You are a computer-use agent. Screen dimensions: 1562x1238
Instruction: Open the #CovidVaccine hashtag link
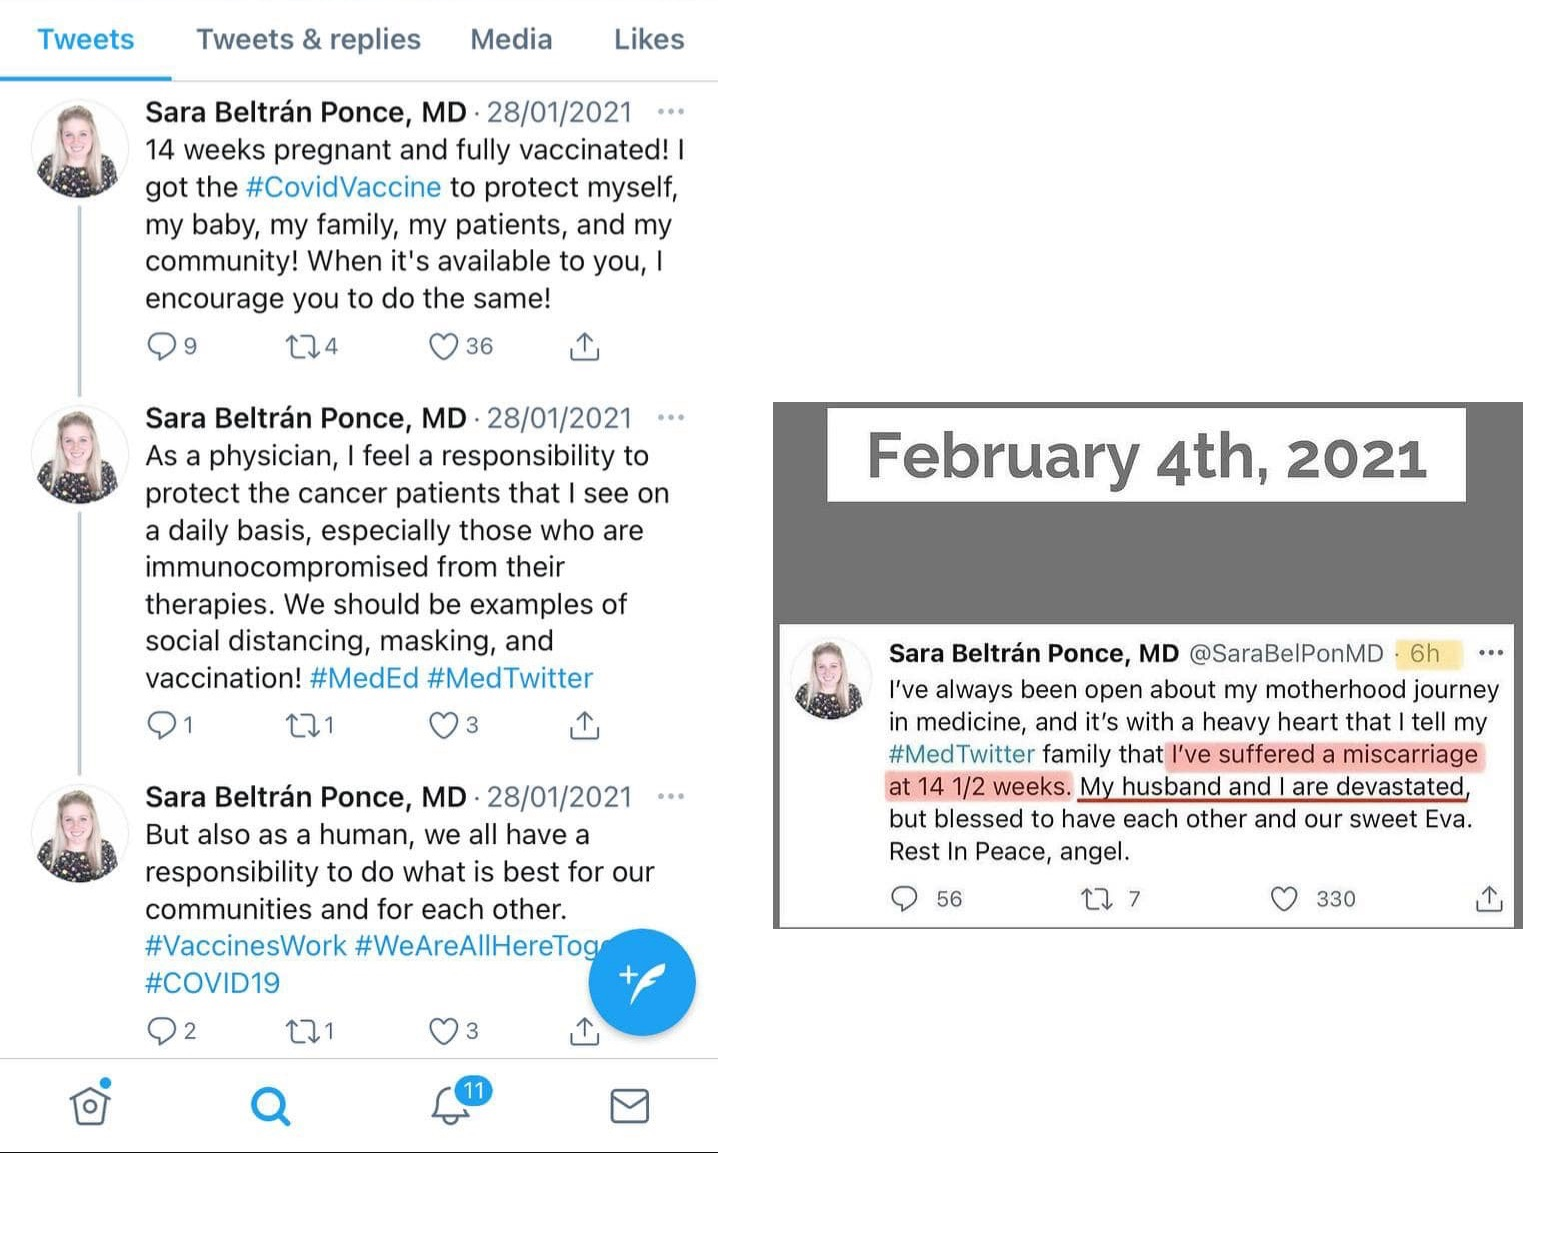tap(343, 187)
